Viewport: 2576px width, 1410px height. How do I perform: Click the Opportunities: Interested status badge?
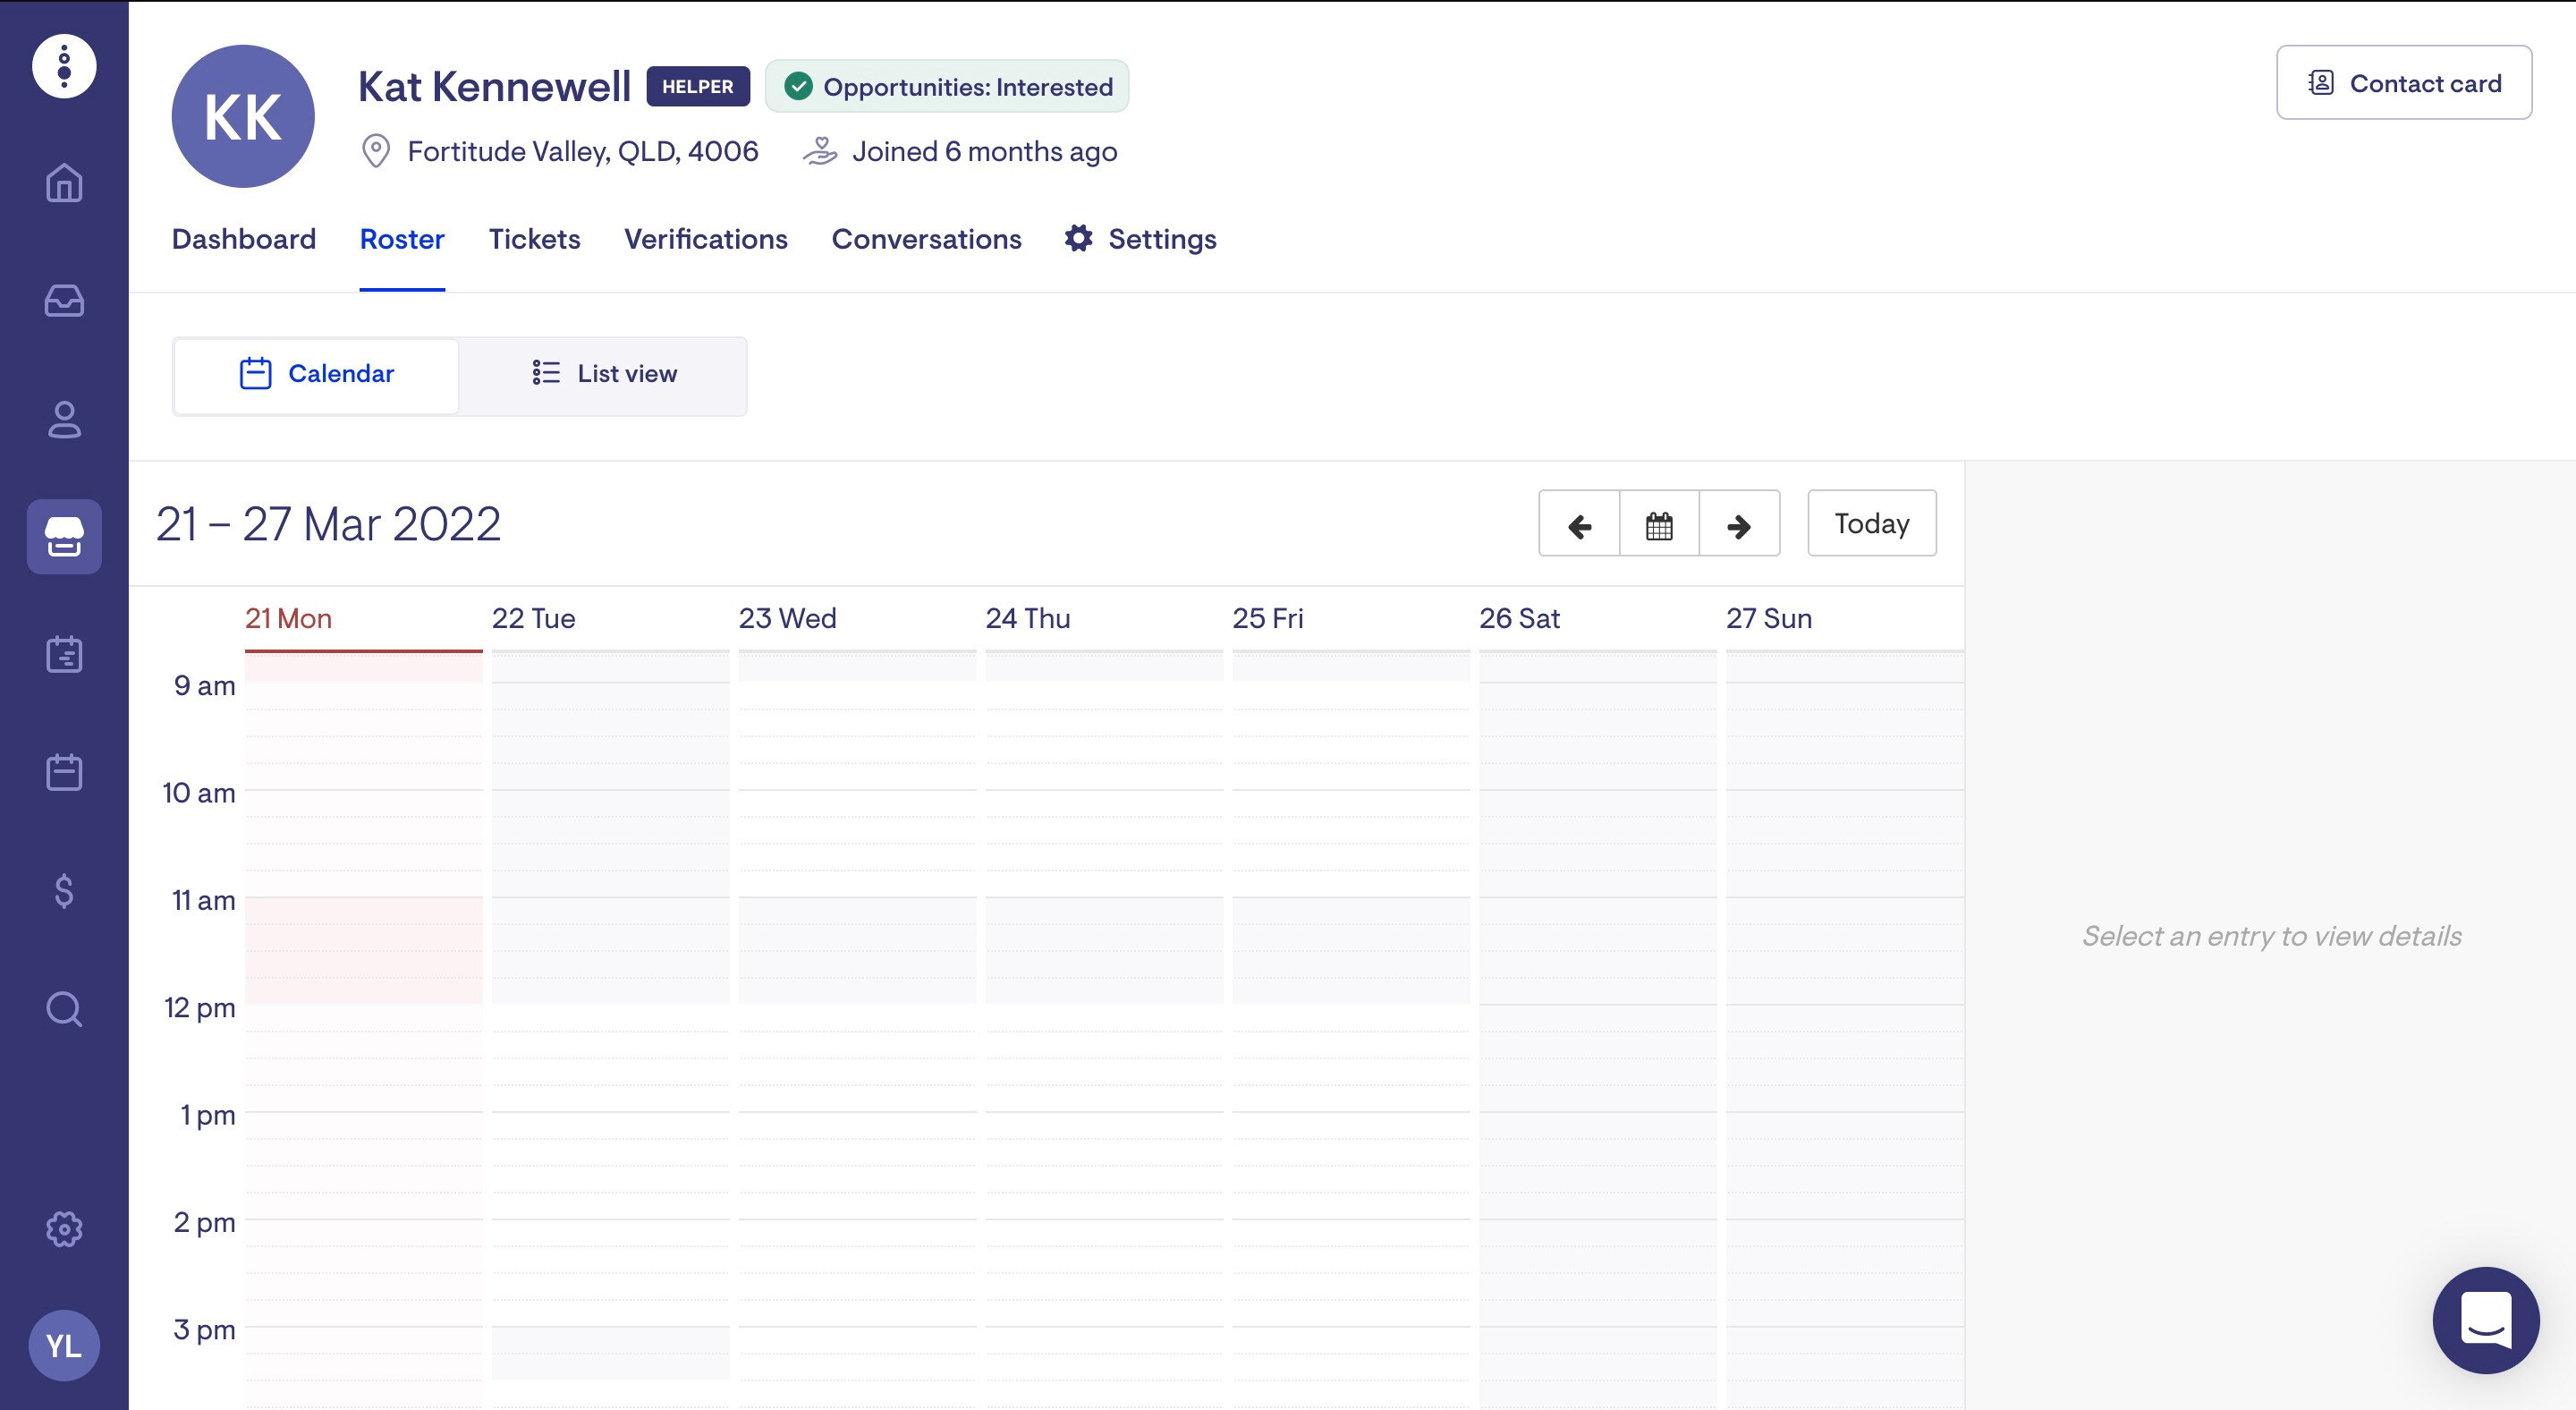pyautogui.click(x=946, y=87)
